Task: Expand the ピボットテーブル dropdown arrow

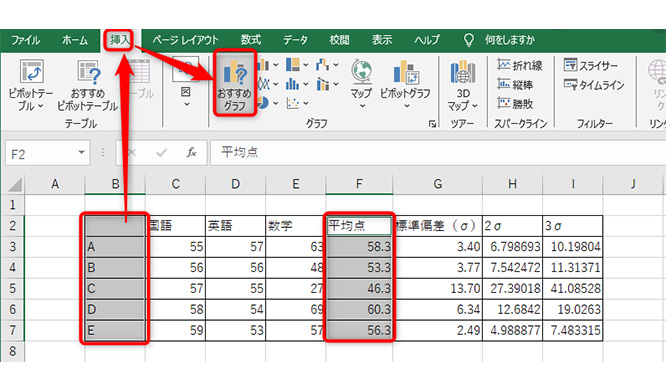Action: 41,106
